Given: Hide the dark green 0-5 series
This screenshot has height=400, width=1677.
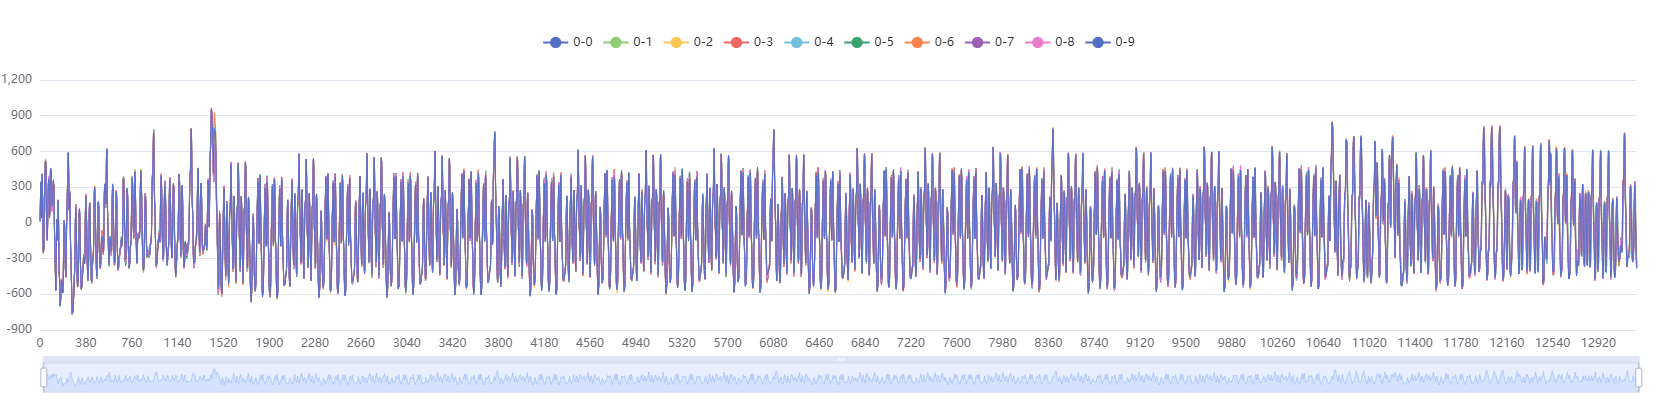Looking at the screenshot, I should [857, 42].
